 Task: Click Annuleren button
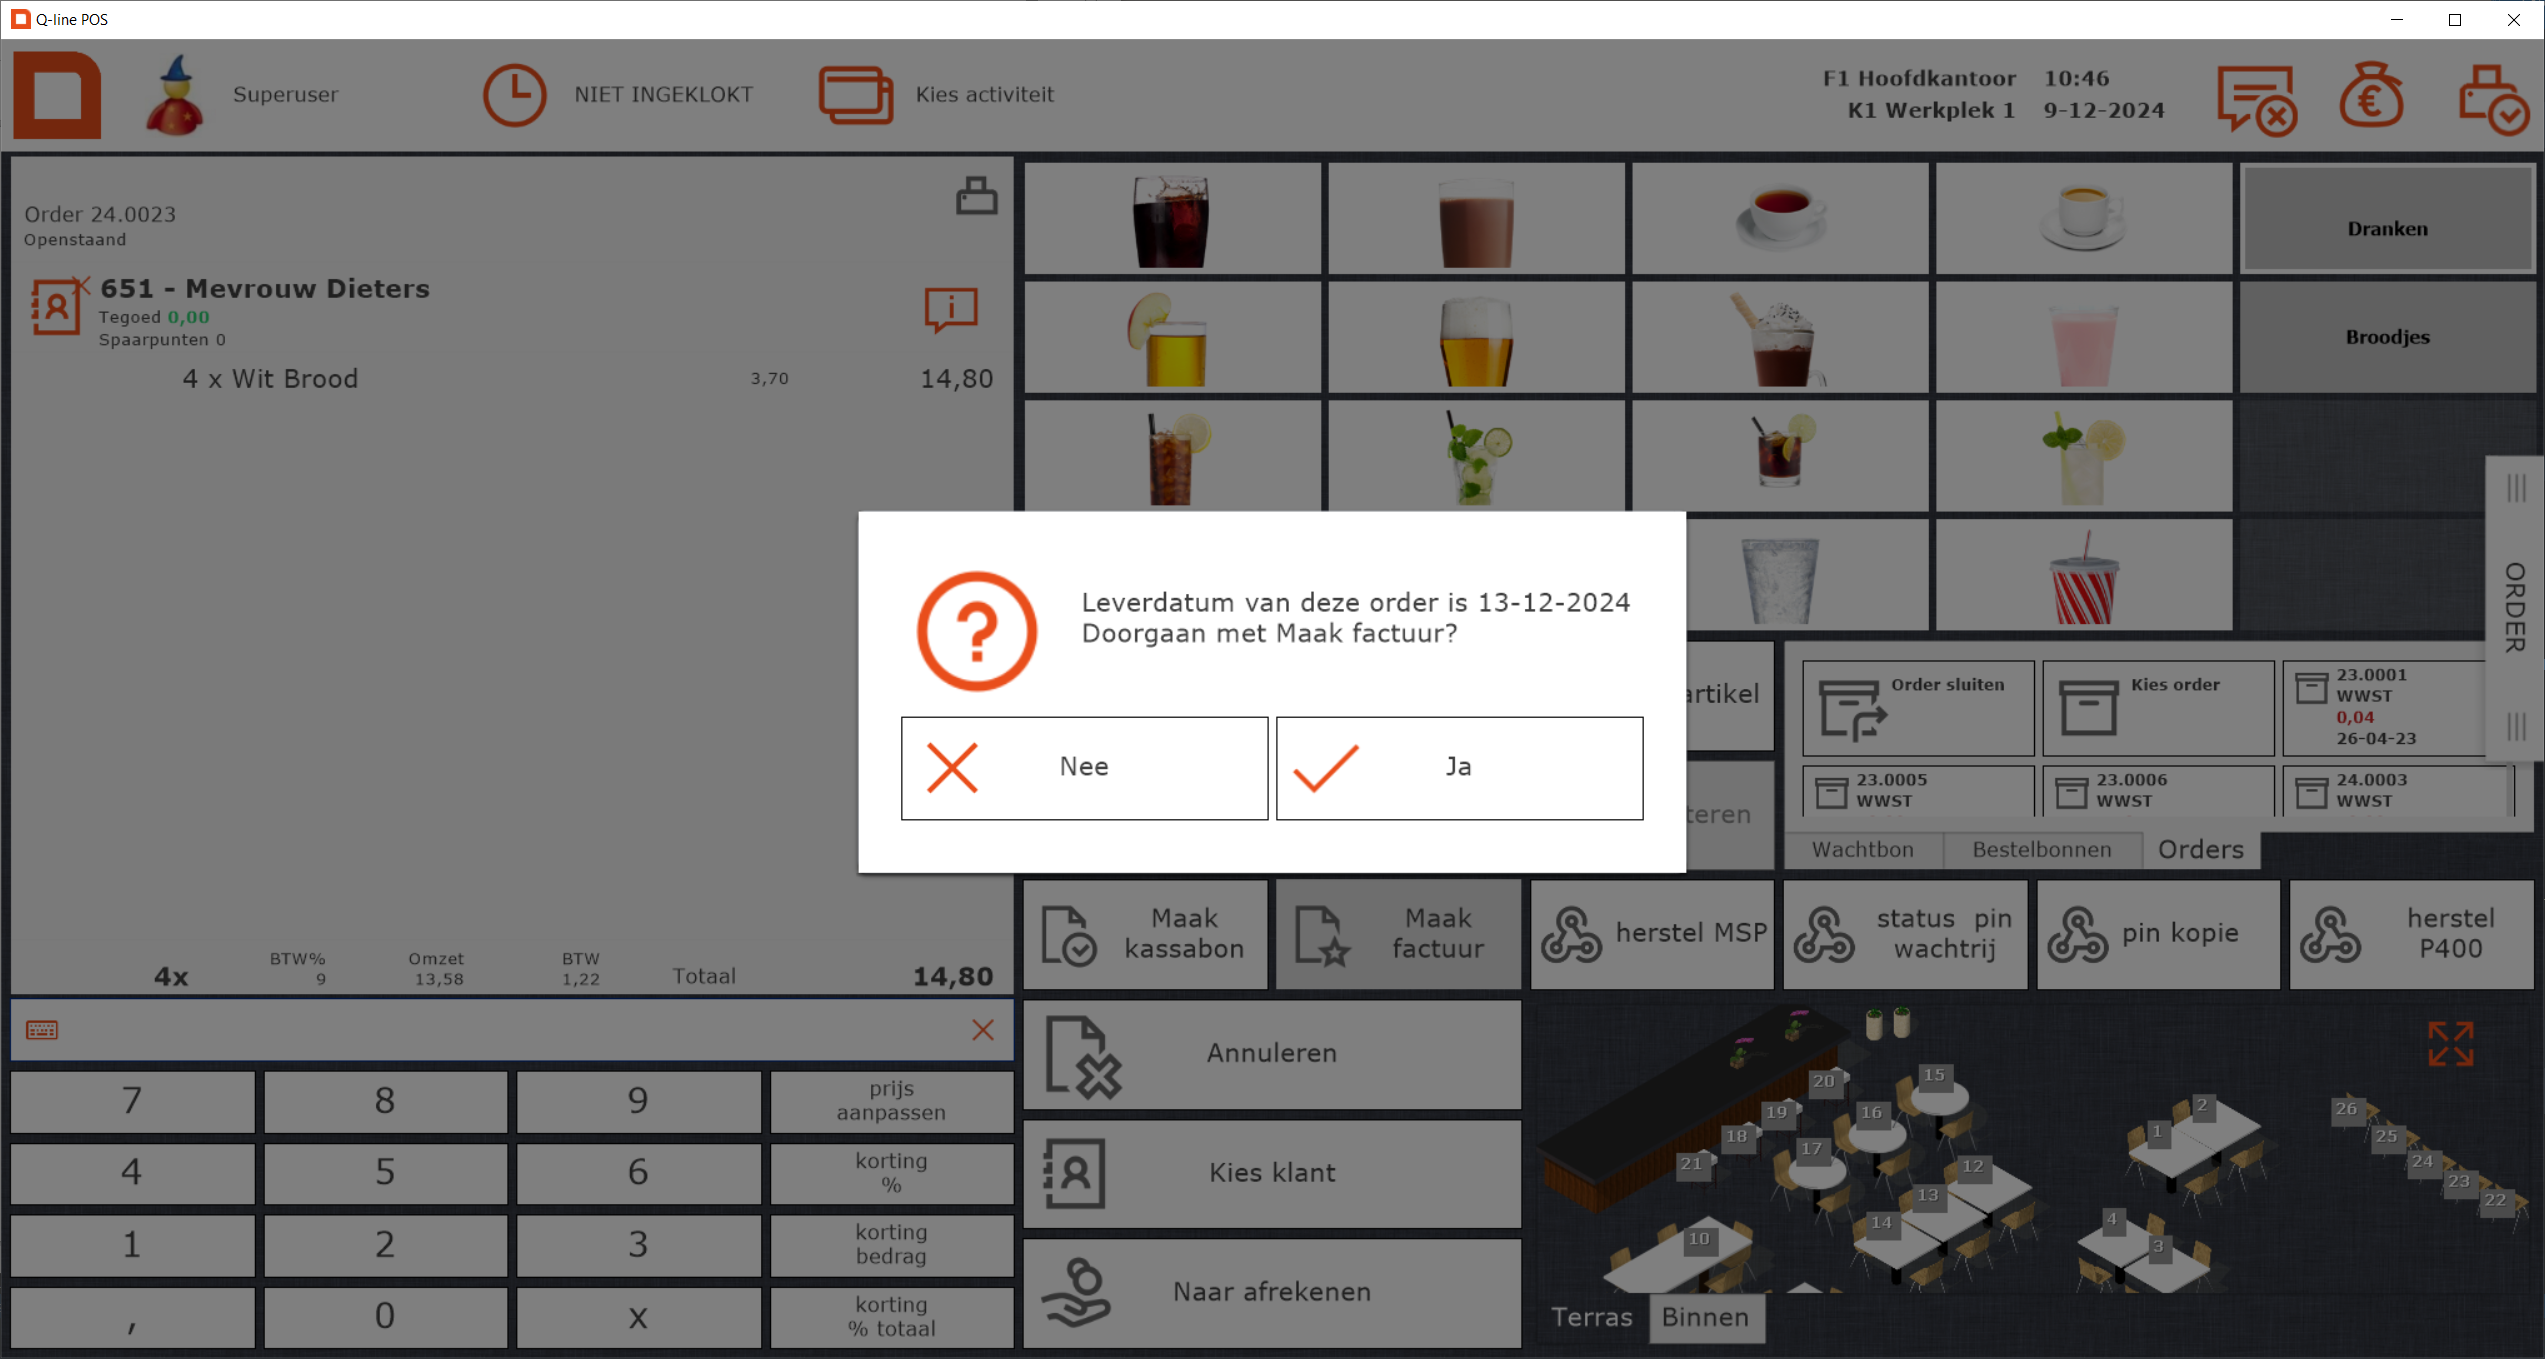pos(1272,1054)
